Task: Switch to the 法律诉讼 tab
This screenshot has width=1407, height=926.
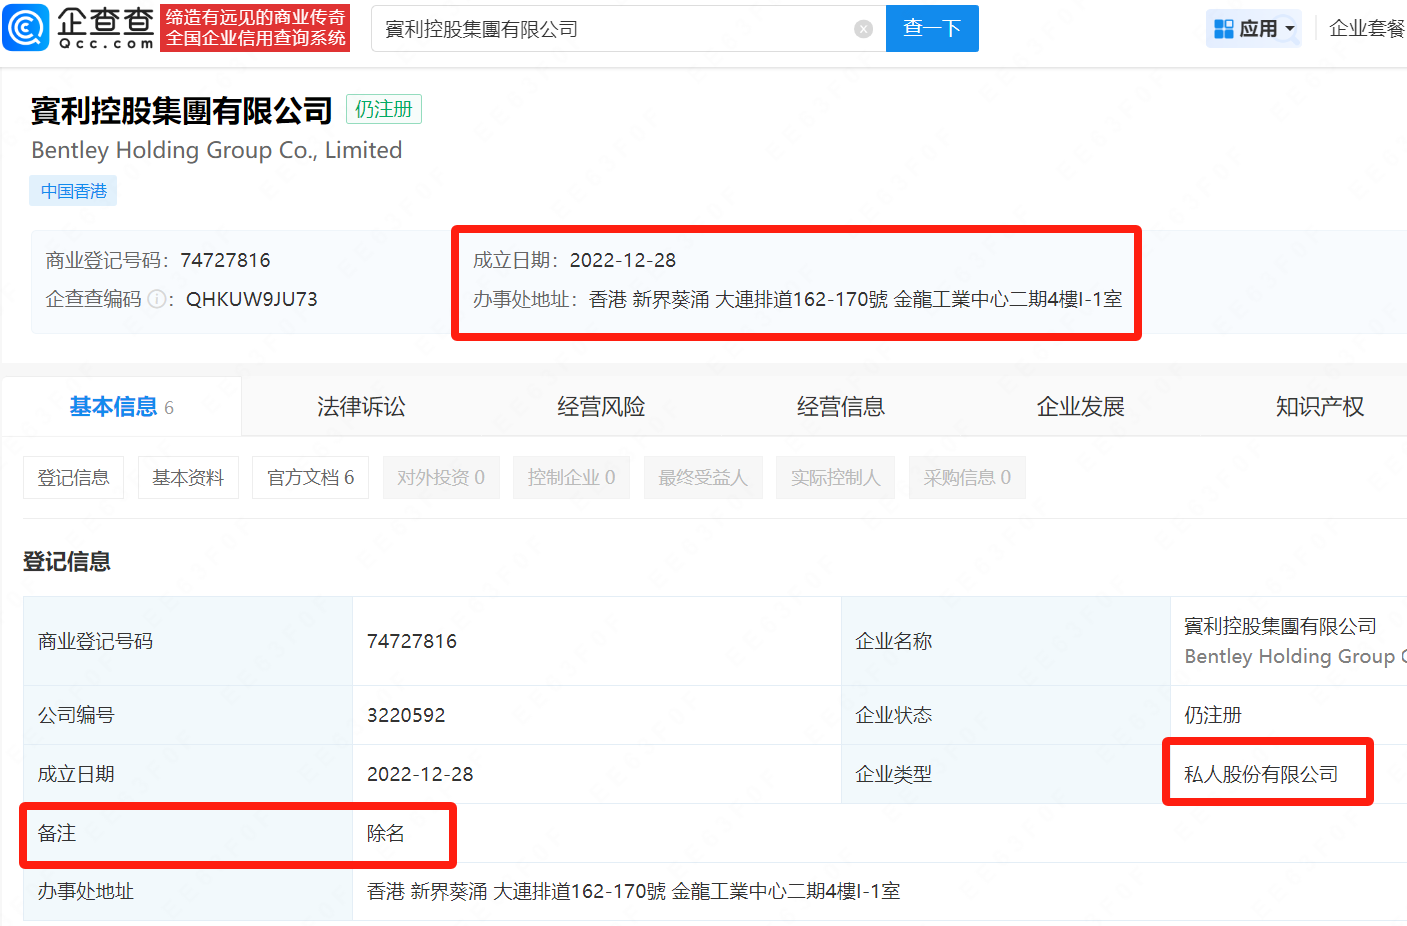Action: [361, 407]
